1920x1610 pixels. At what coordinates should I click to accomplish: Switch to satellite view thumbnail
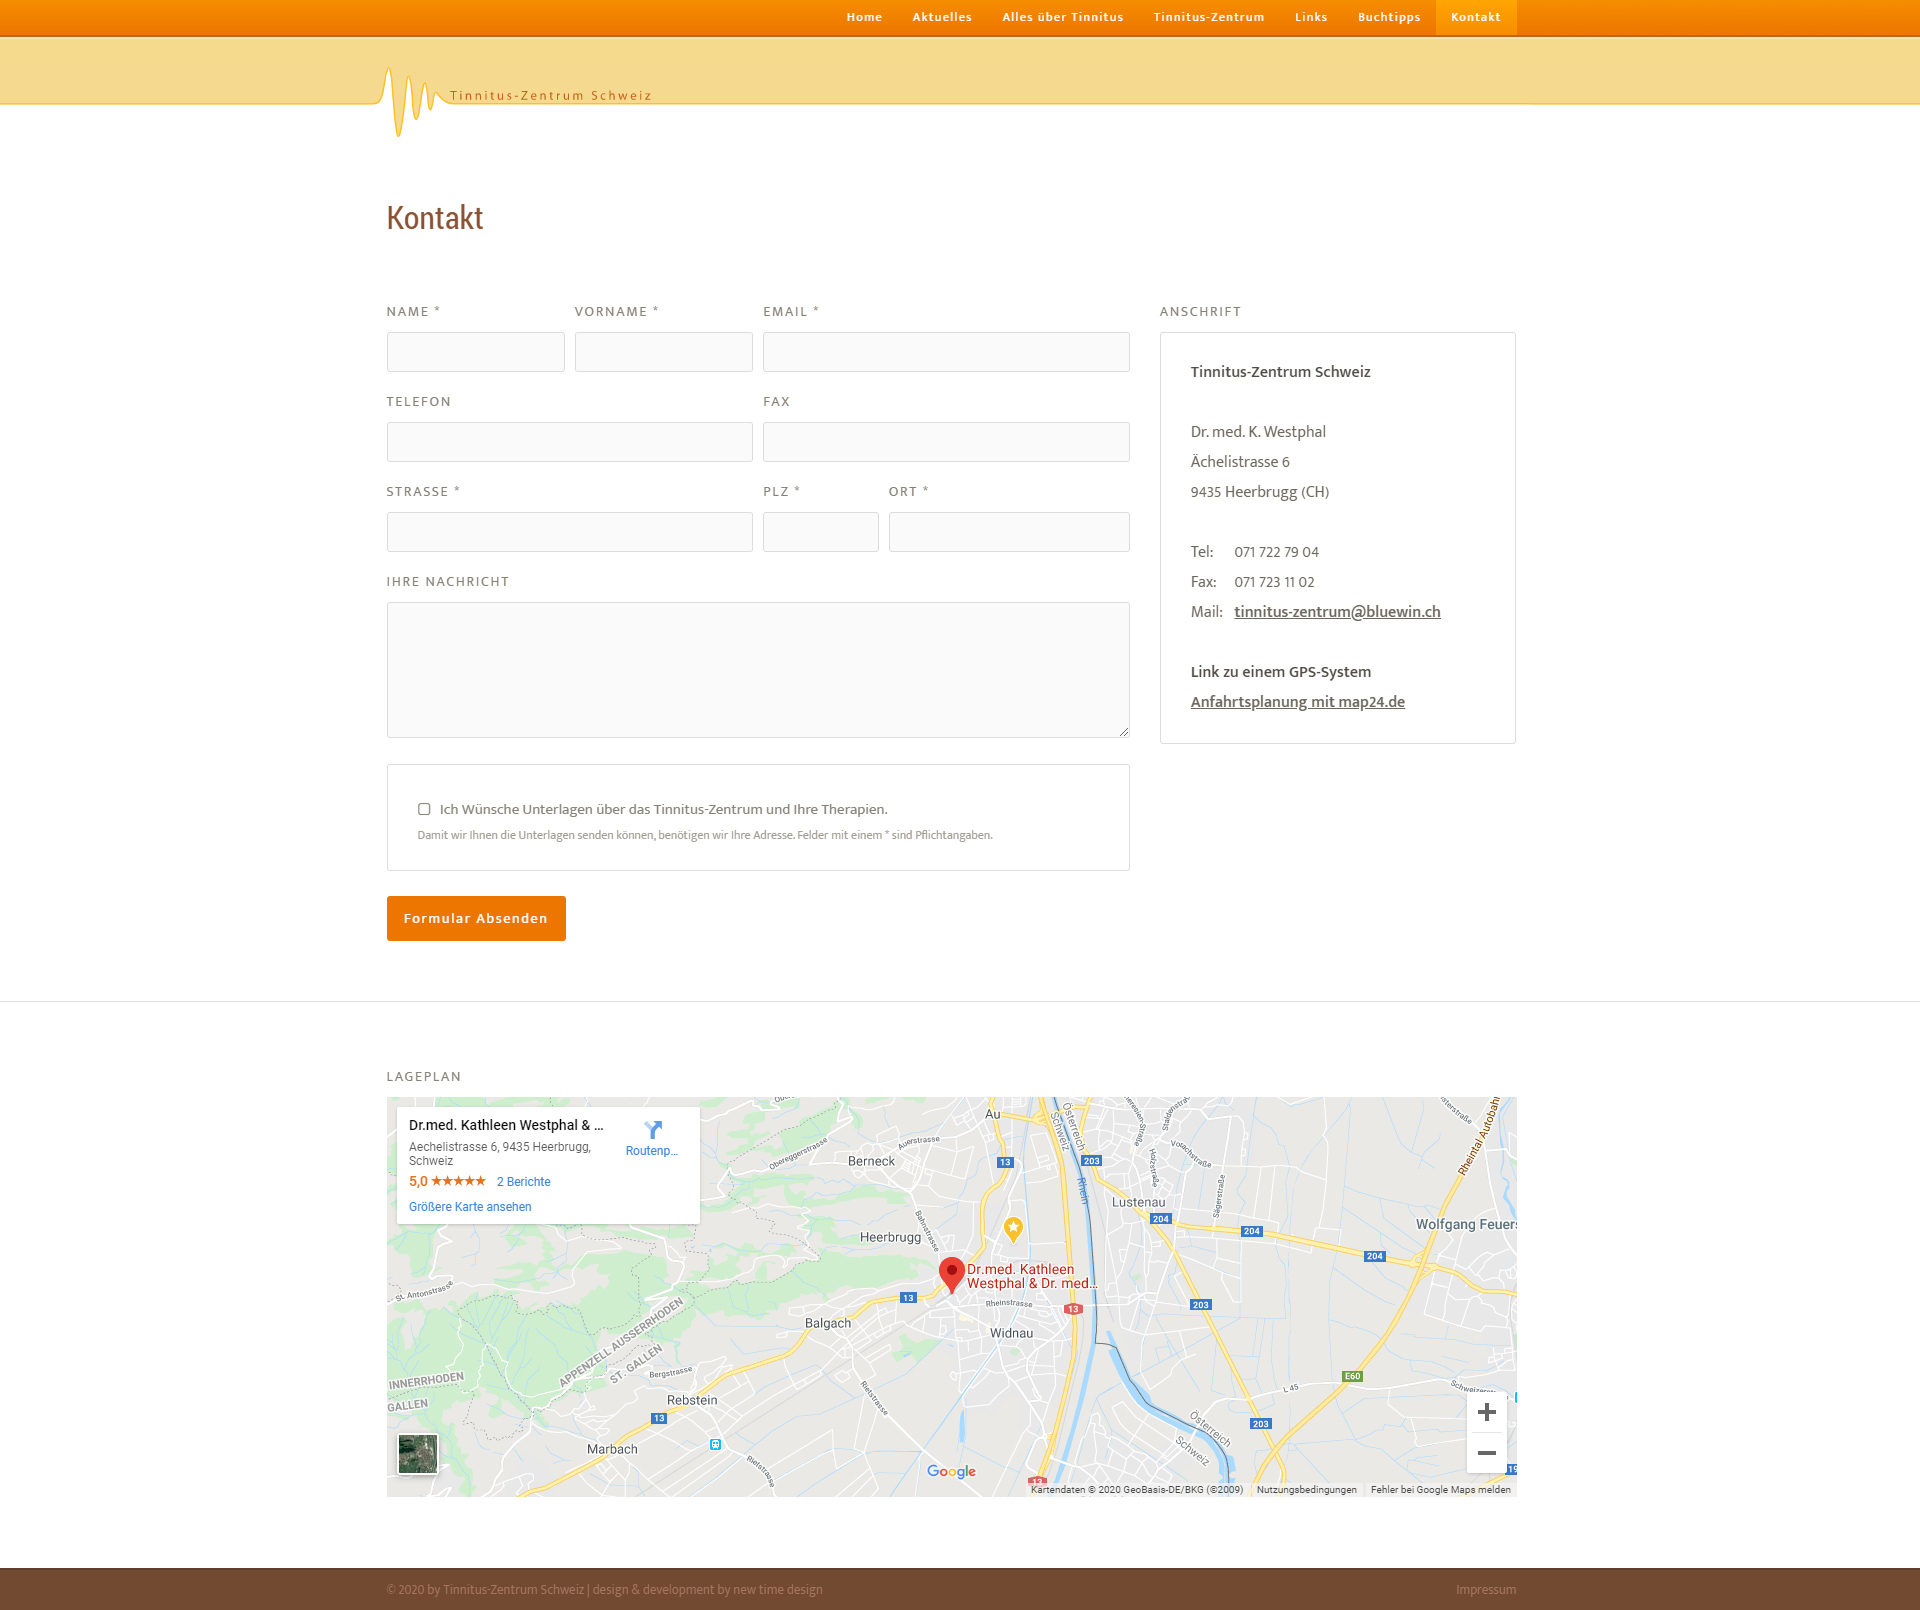point(418,1453)
